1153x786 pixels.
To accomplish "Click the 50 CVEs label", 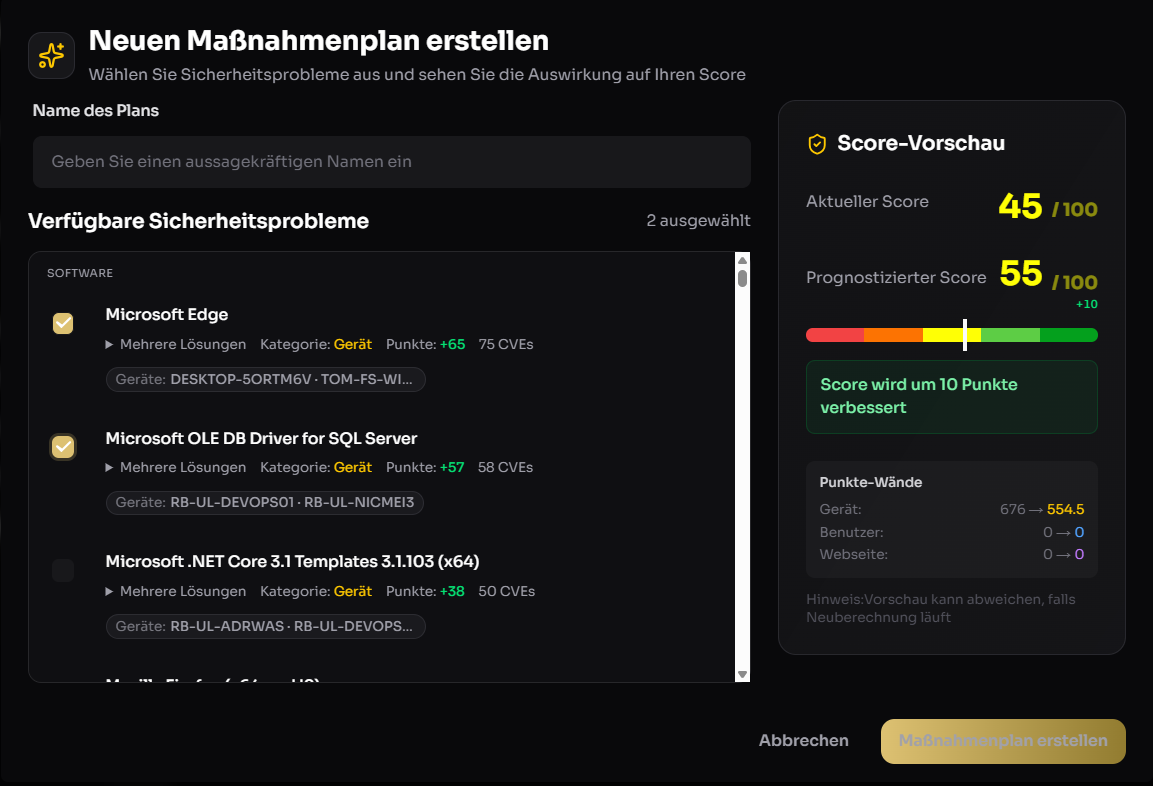I will [x=507, y=591].
